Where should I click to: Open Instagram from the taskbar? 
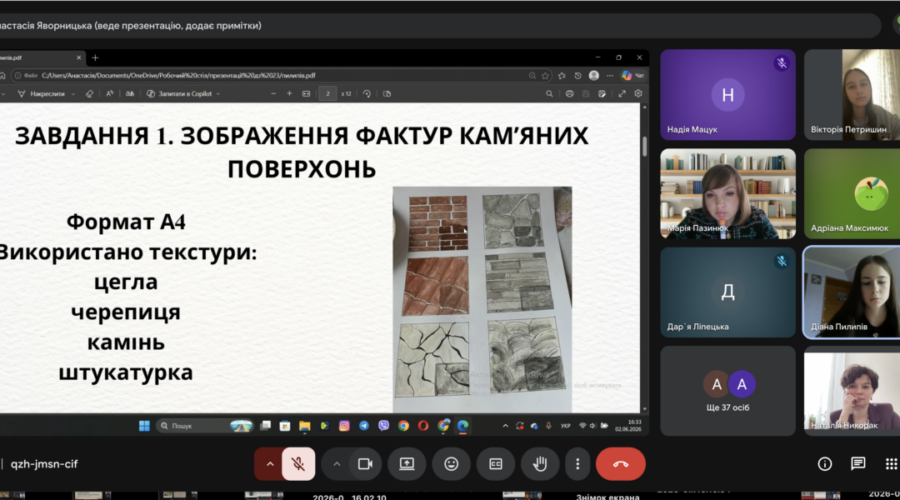click(344, 425)
